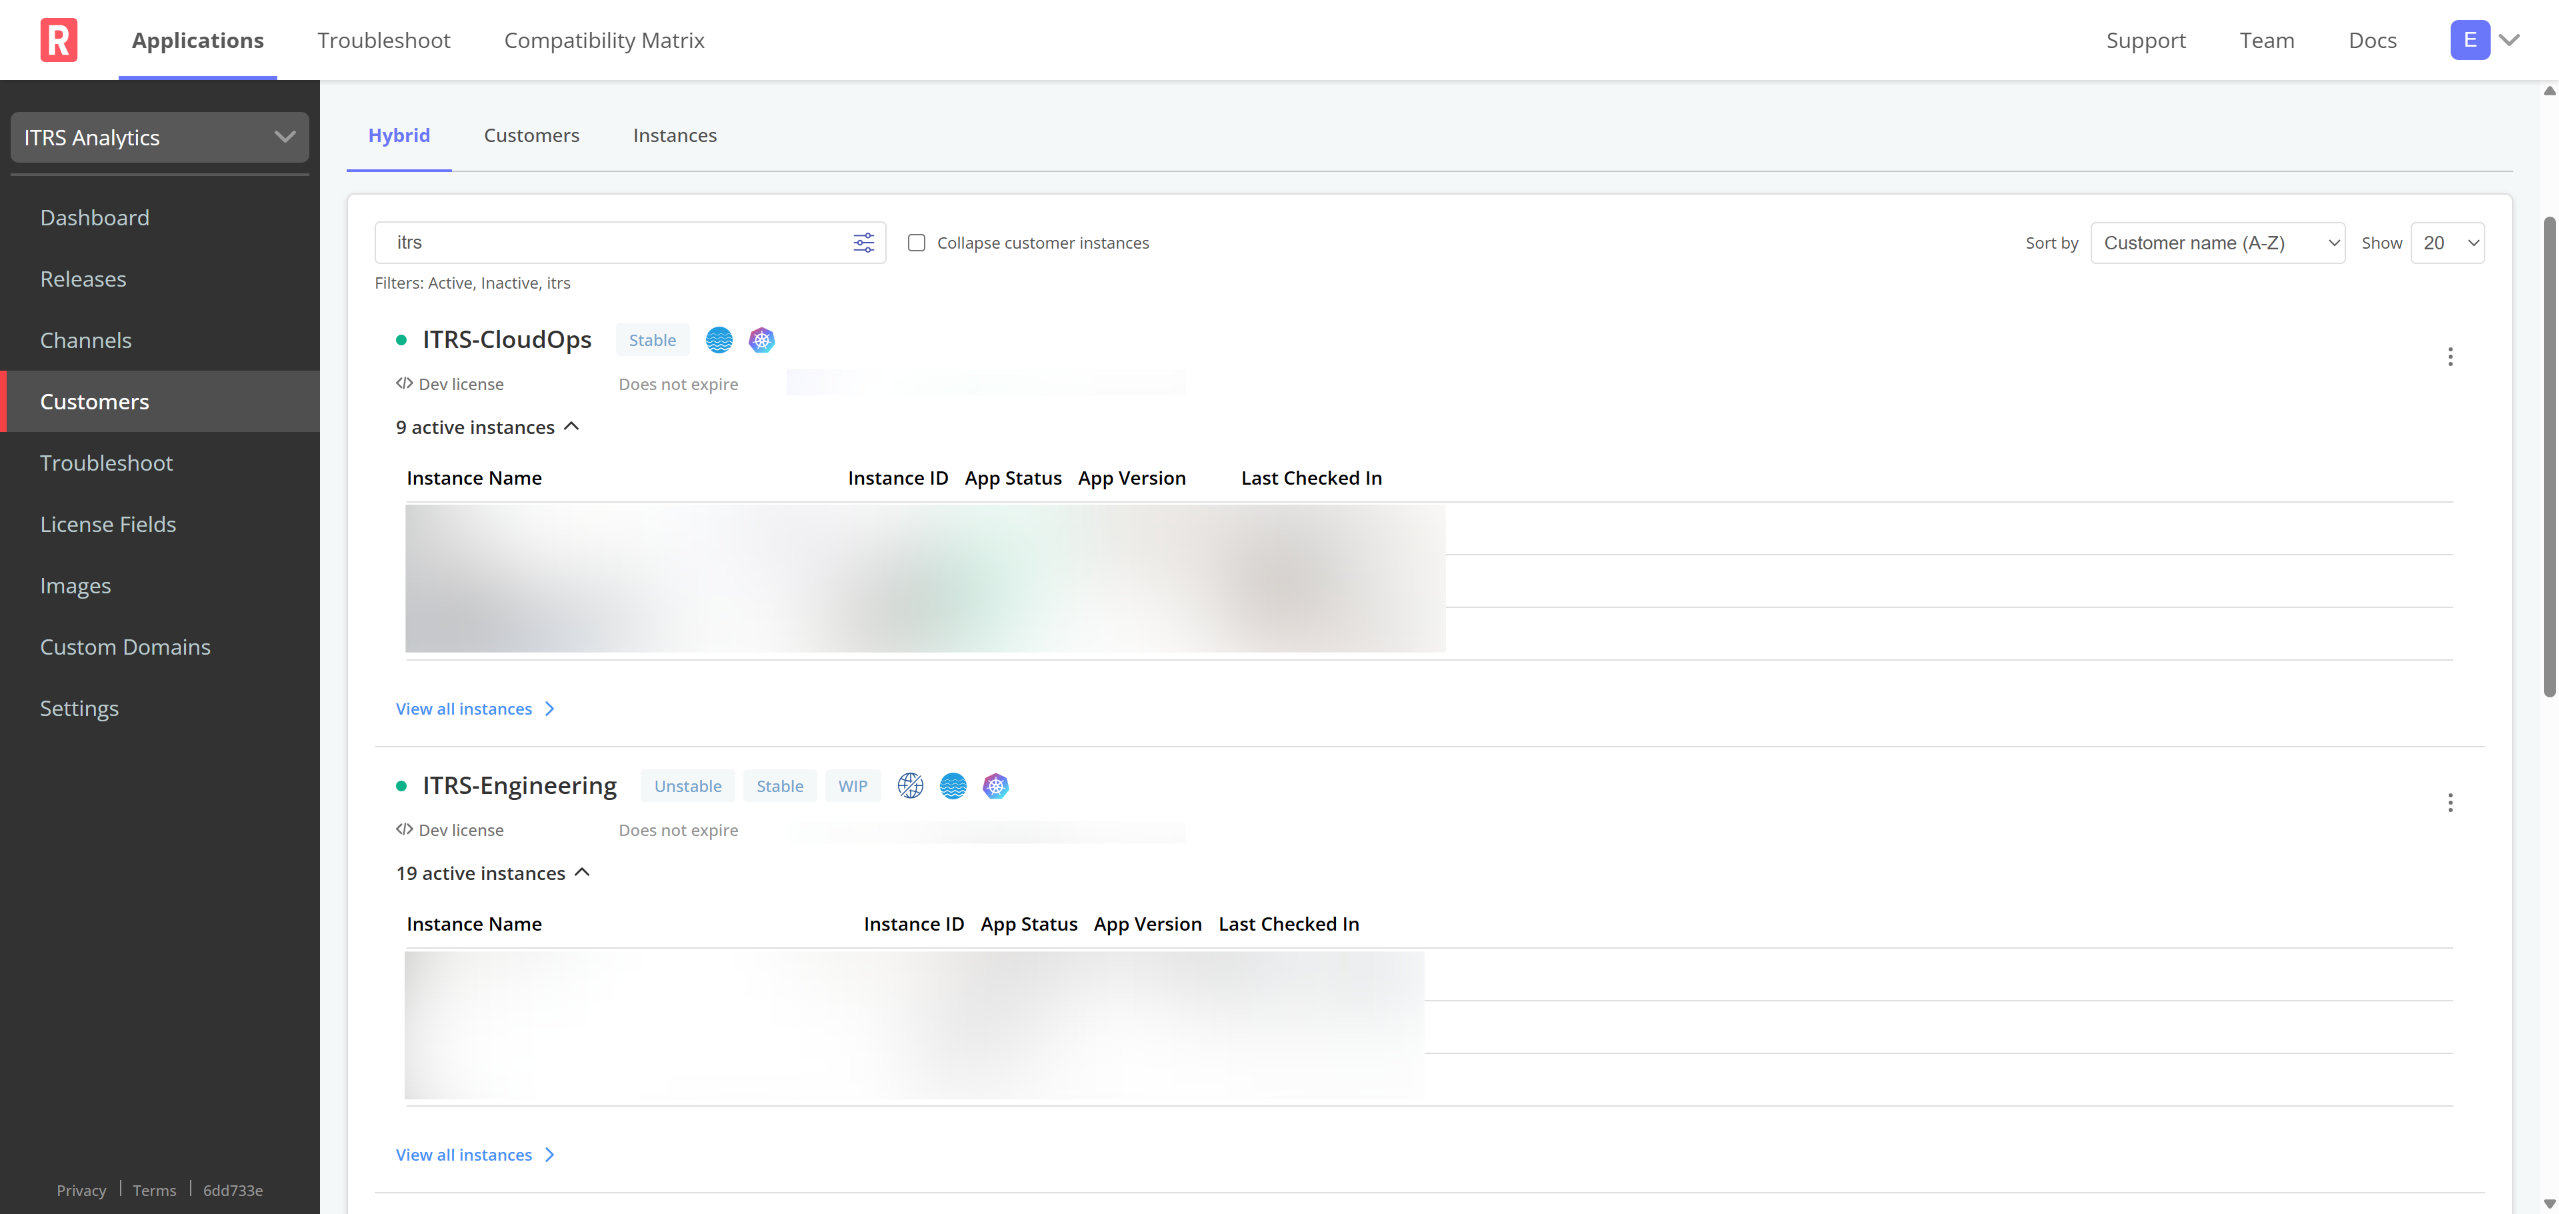Viewport: 2559px width, 1214px height.
Task: Open Releases in the sidebar
Action: [x=83, y=279]
